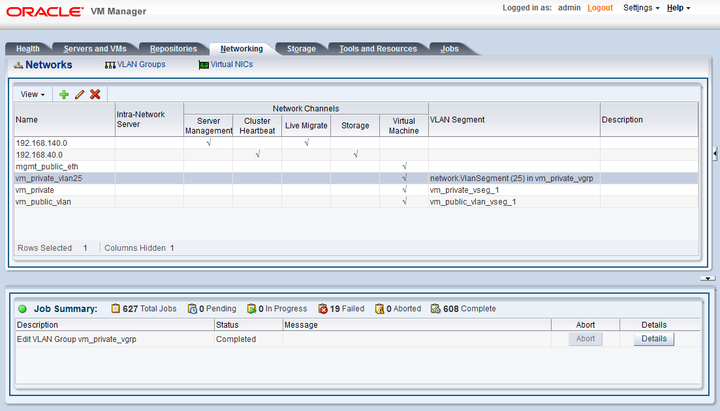Click the In Progress jobs icon
720x411 pixels.
[x=252, y=309]
